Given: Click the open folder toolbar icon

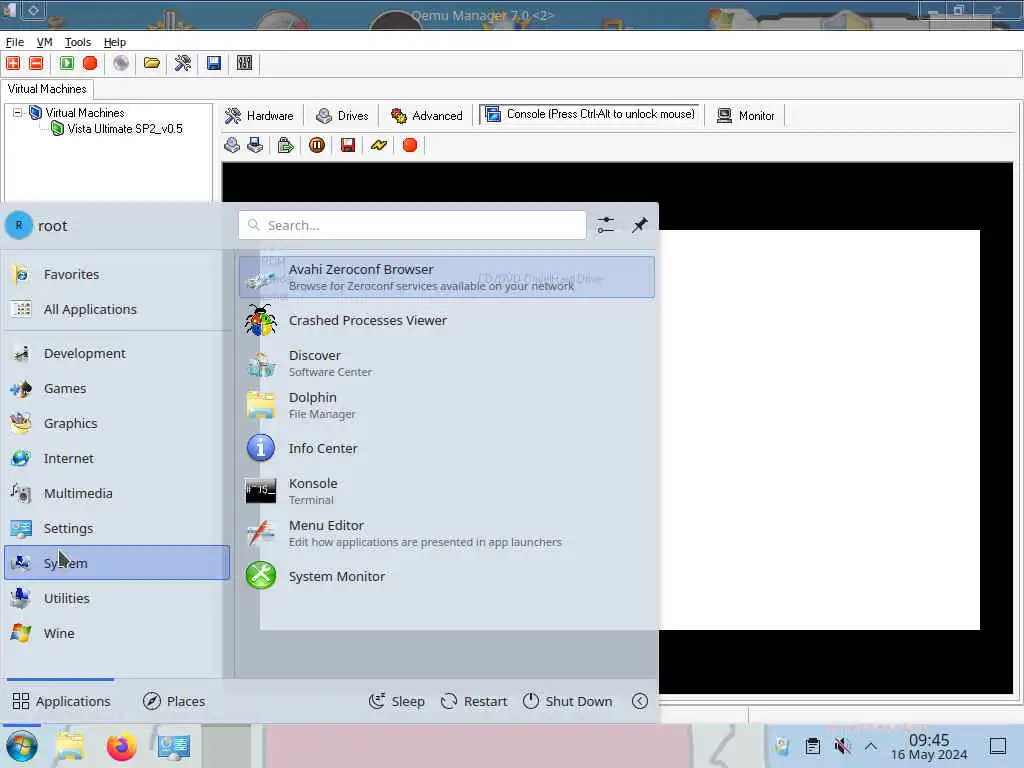Looking at the screenshot, I should tap(152, 63).
